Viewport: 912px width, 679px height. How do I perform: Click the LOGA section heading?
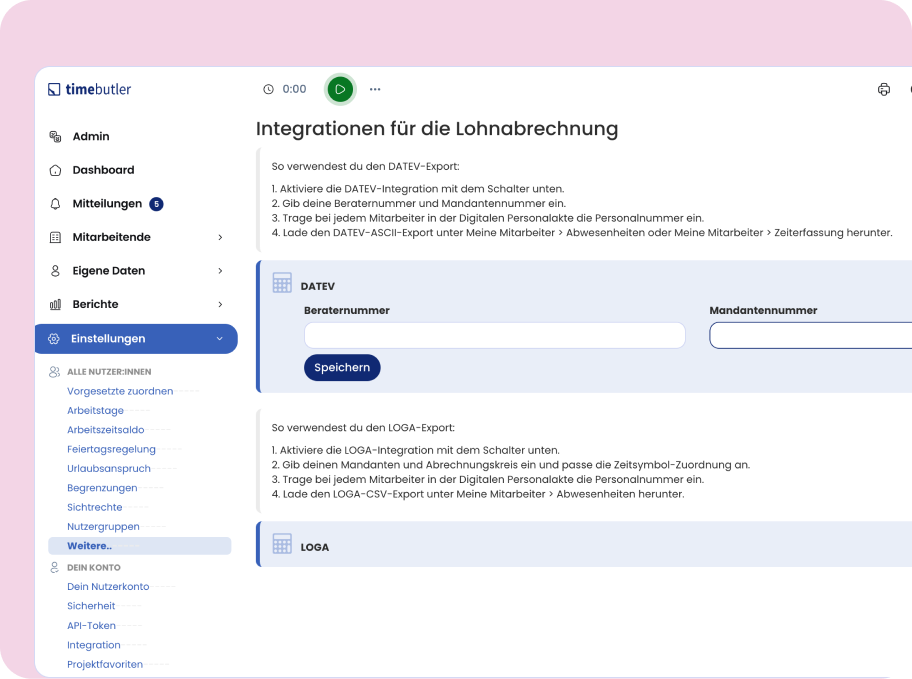click(315, 548)
